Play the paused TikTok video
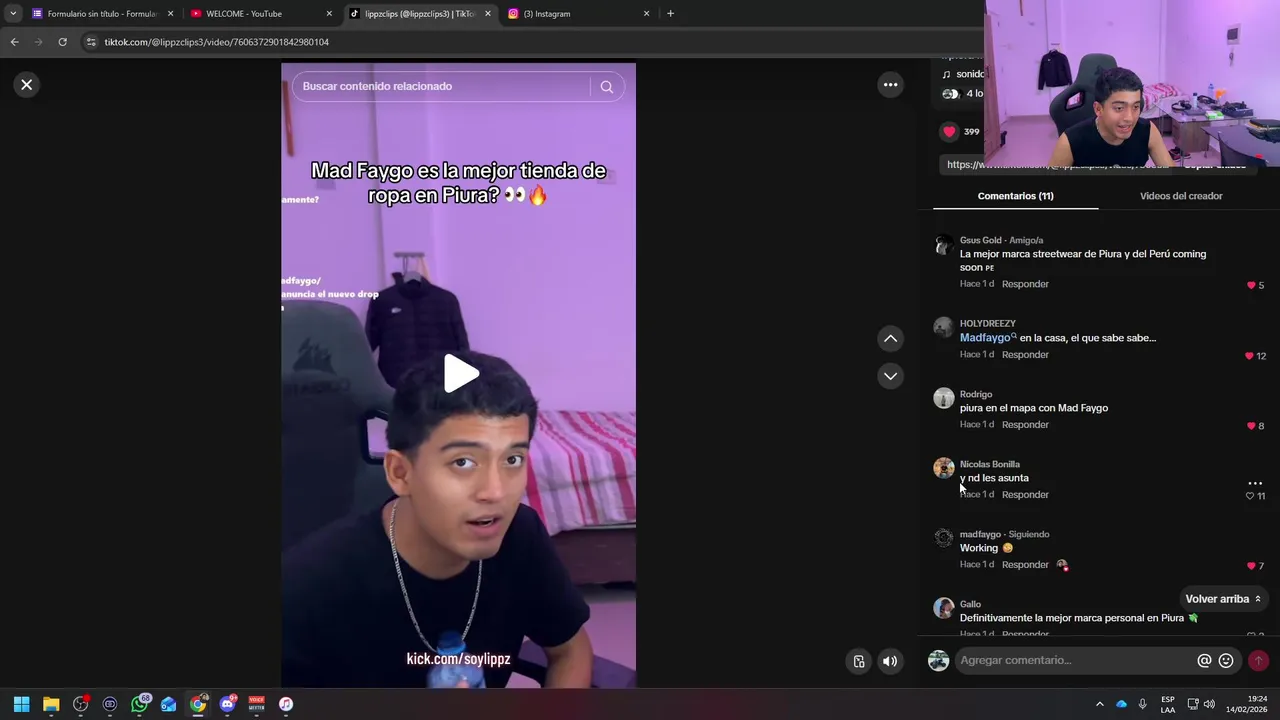Image resolution: width=1280 pixels, height=720 pixels. (x=461, y=374)
